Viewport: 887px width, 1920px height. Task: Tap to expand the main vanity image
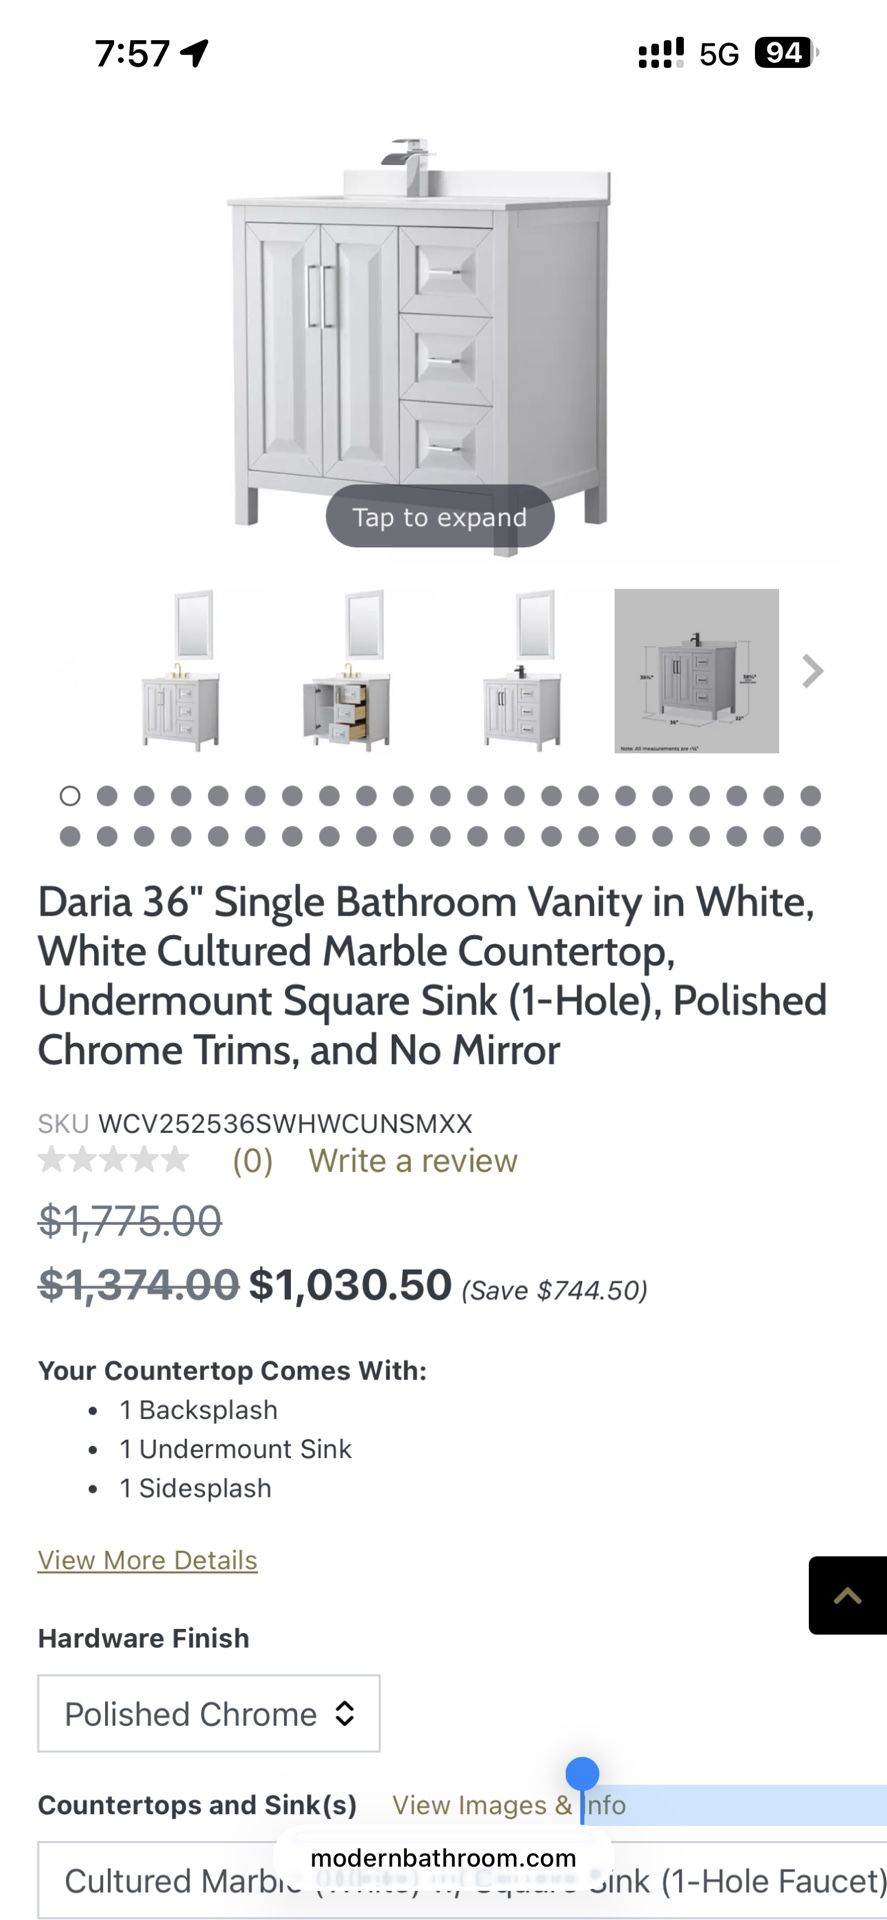coord(440,517)
